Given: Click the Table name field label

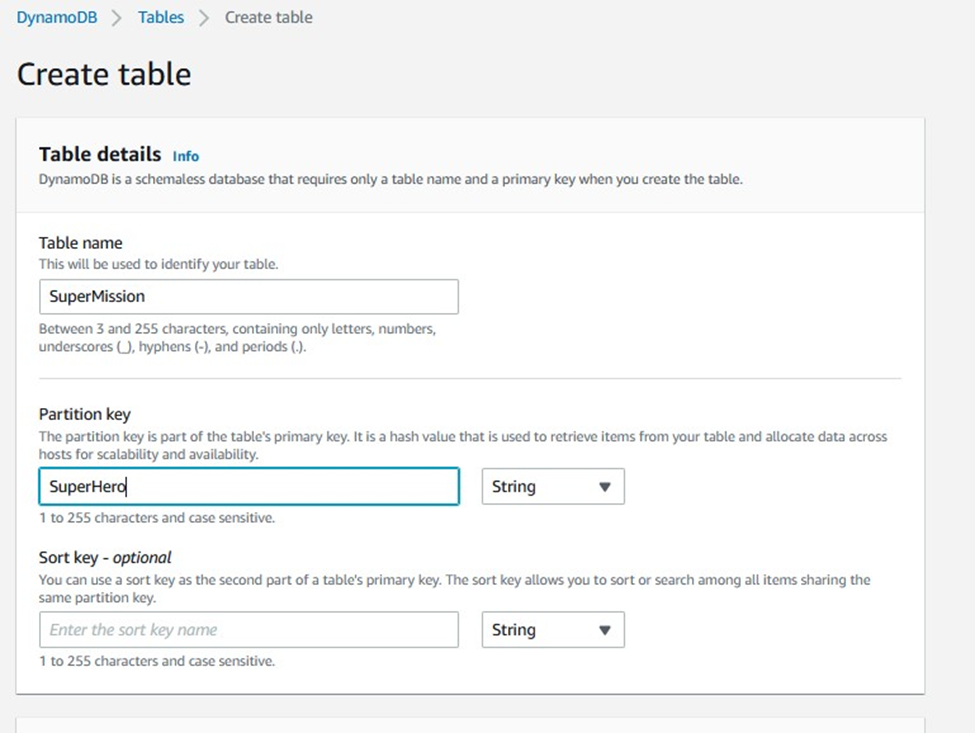Looking at the screenshot, I should click(x=80, y=242).
